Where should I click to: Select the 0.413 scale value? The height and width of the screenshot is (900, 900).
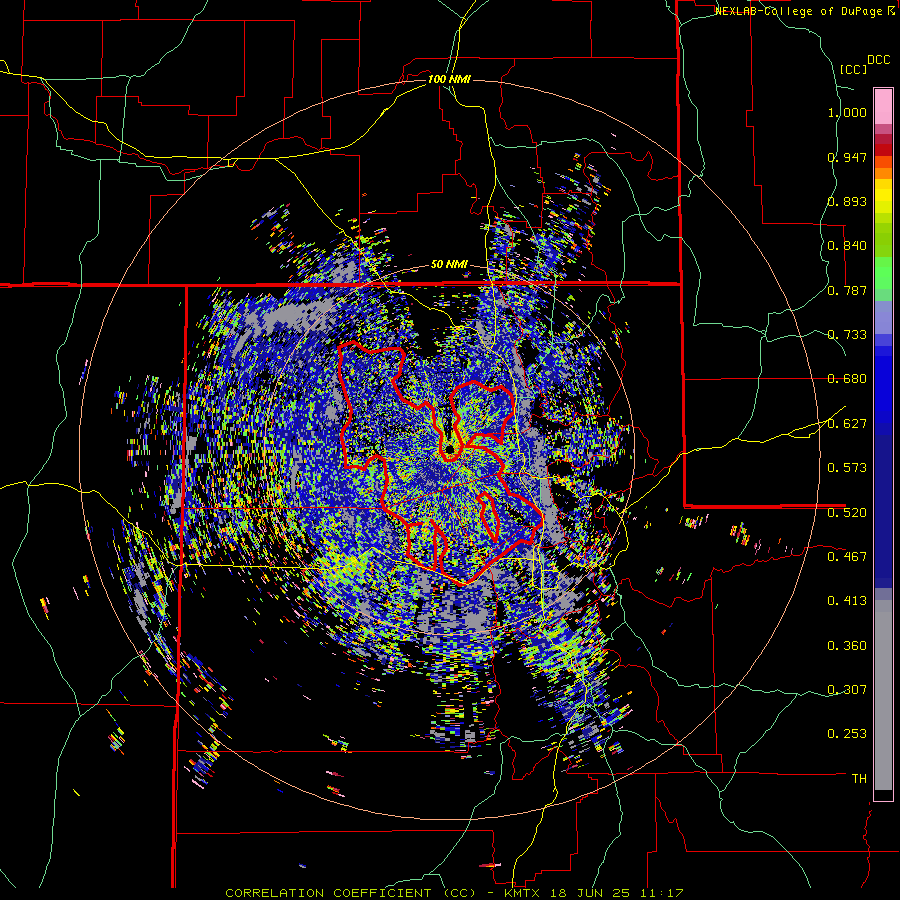coord(847,601)
